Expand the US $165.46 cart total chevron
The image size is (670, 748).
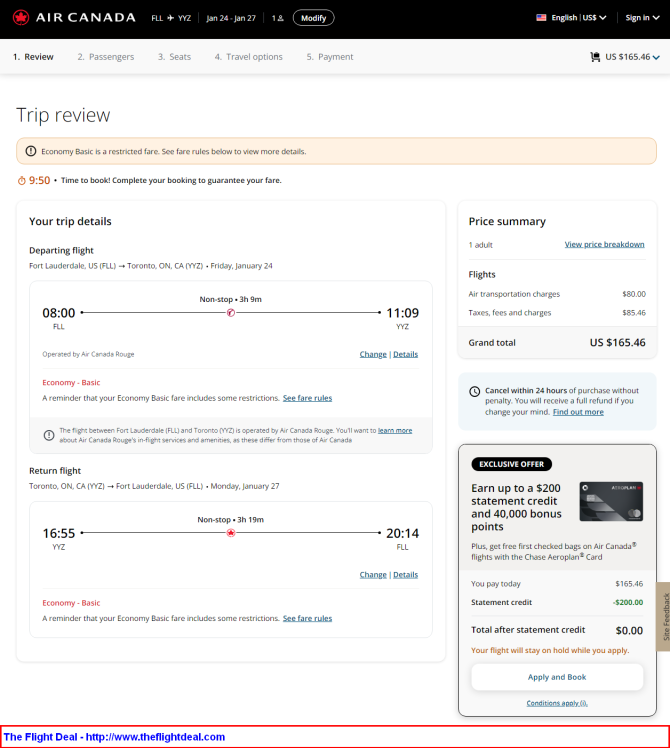[656, 57]
